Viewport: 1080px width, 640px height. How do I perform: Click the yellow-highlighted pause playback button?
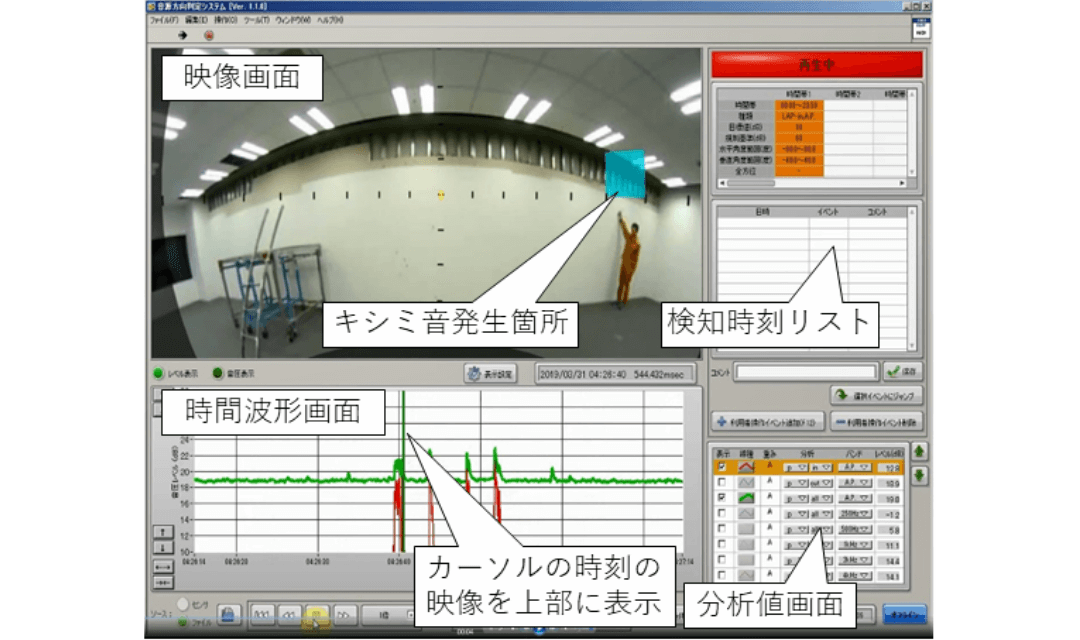(316, 615)
